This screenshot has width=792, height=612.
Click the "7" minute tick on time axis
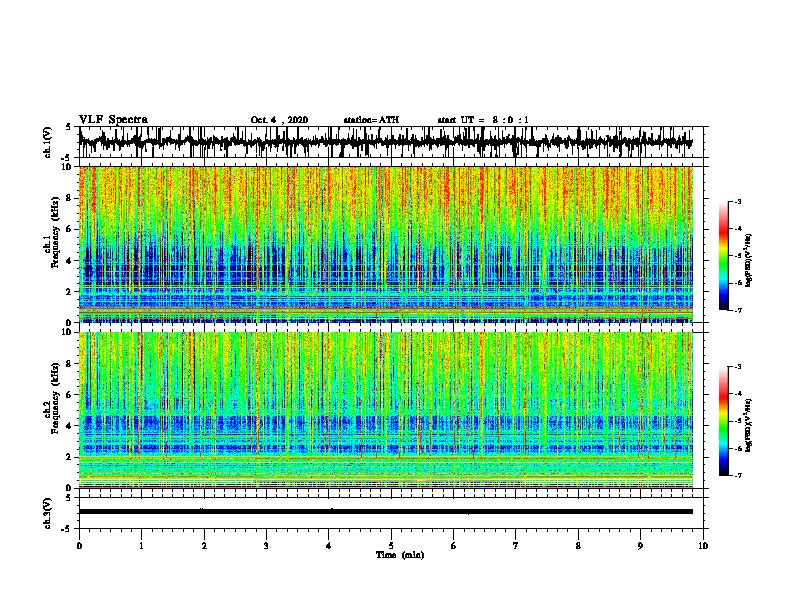[x=516, y=546]
